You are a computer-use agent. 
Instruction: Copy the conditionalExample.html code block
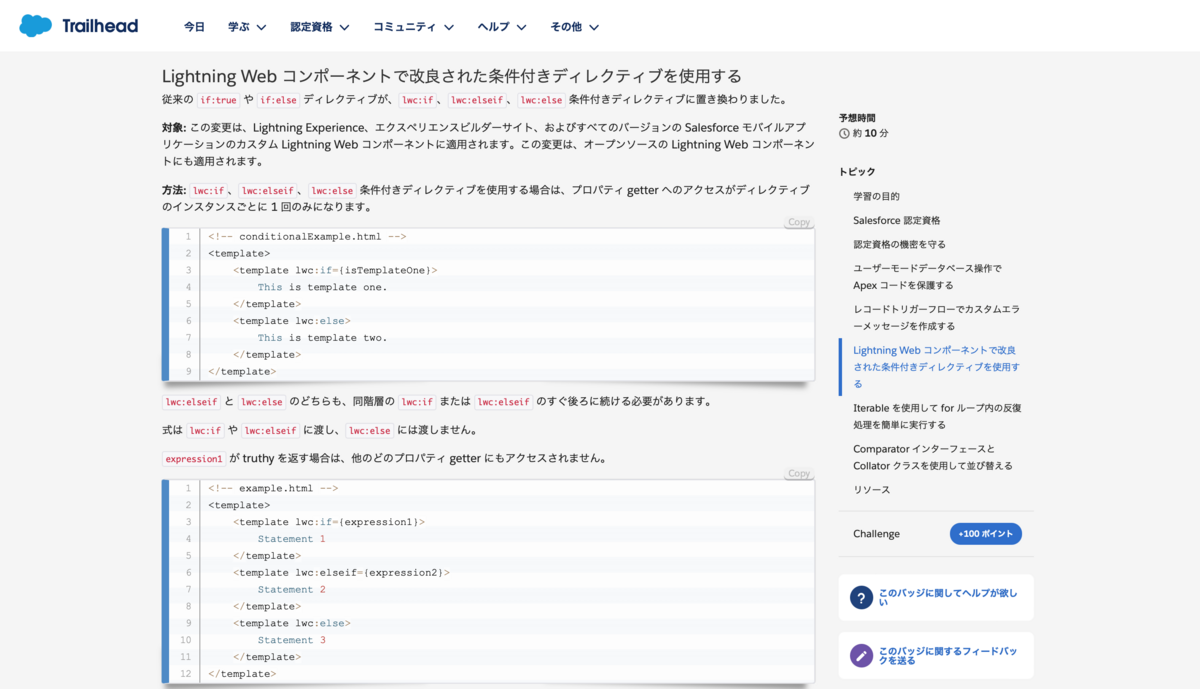click(799, 222)
